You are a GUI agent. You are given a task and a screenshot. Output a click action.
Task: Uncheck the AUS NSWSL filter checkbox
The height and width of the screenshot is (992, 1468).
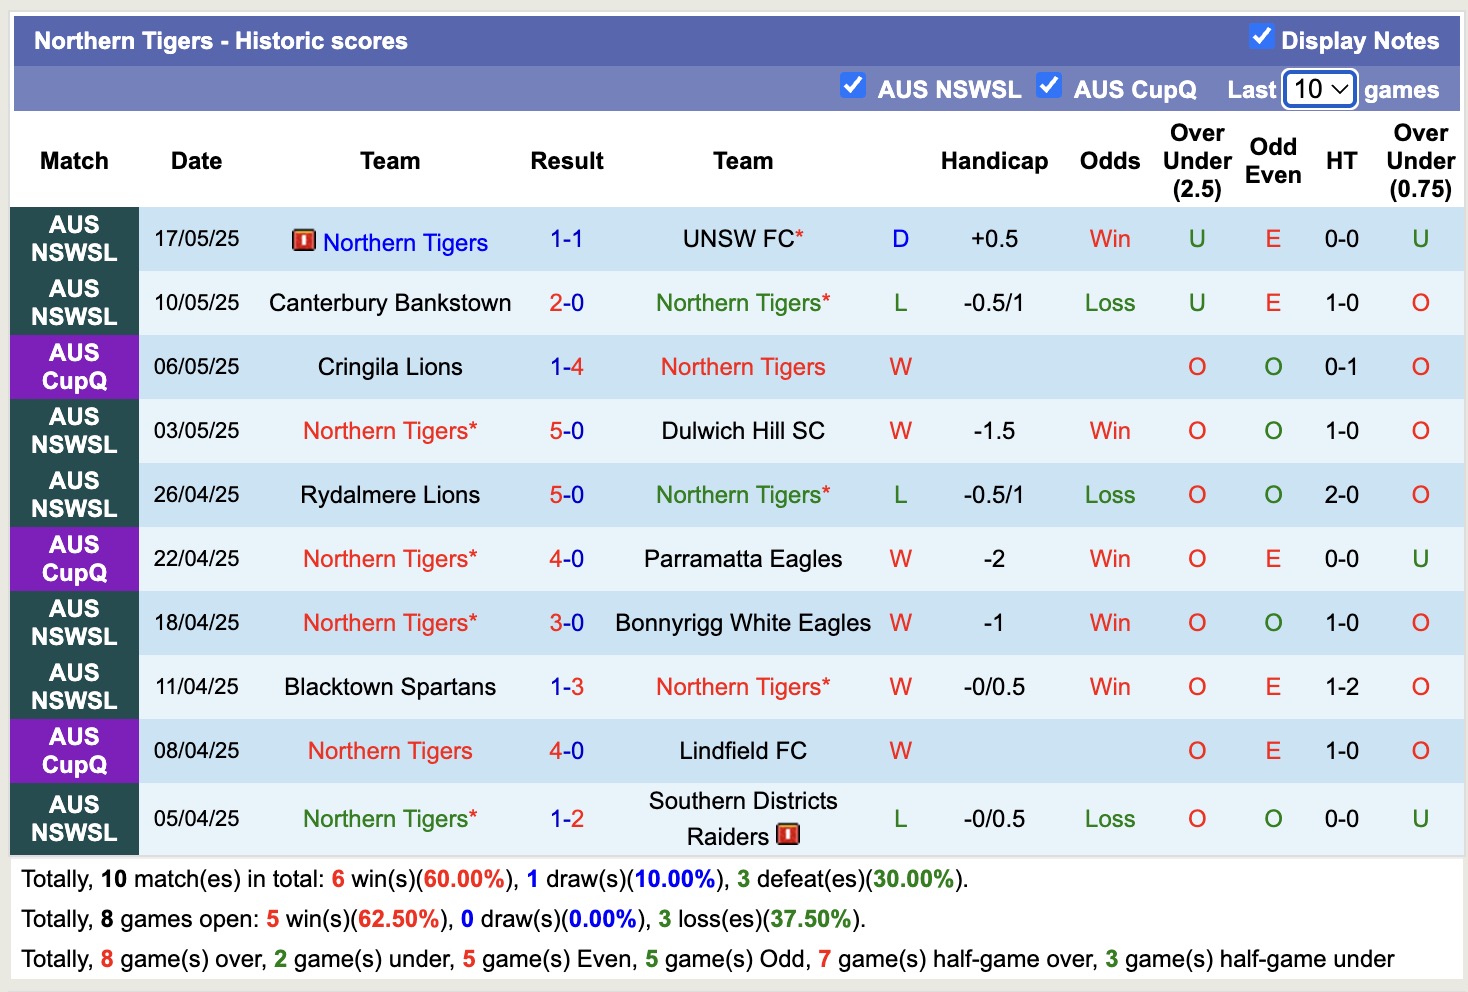pos(853,86)
